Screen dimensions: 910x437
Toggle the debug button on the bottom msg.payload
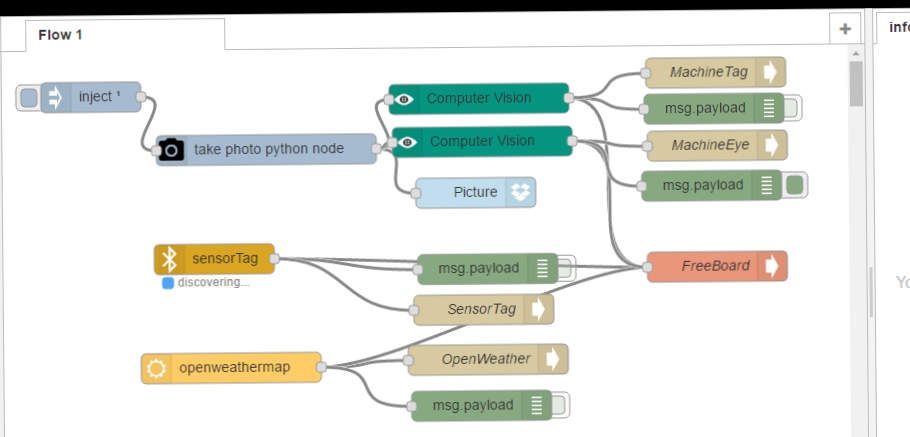(560, 405)
